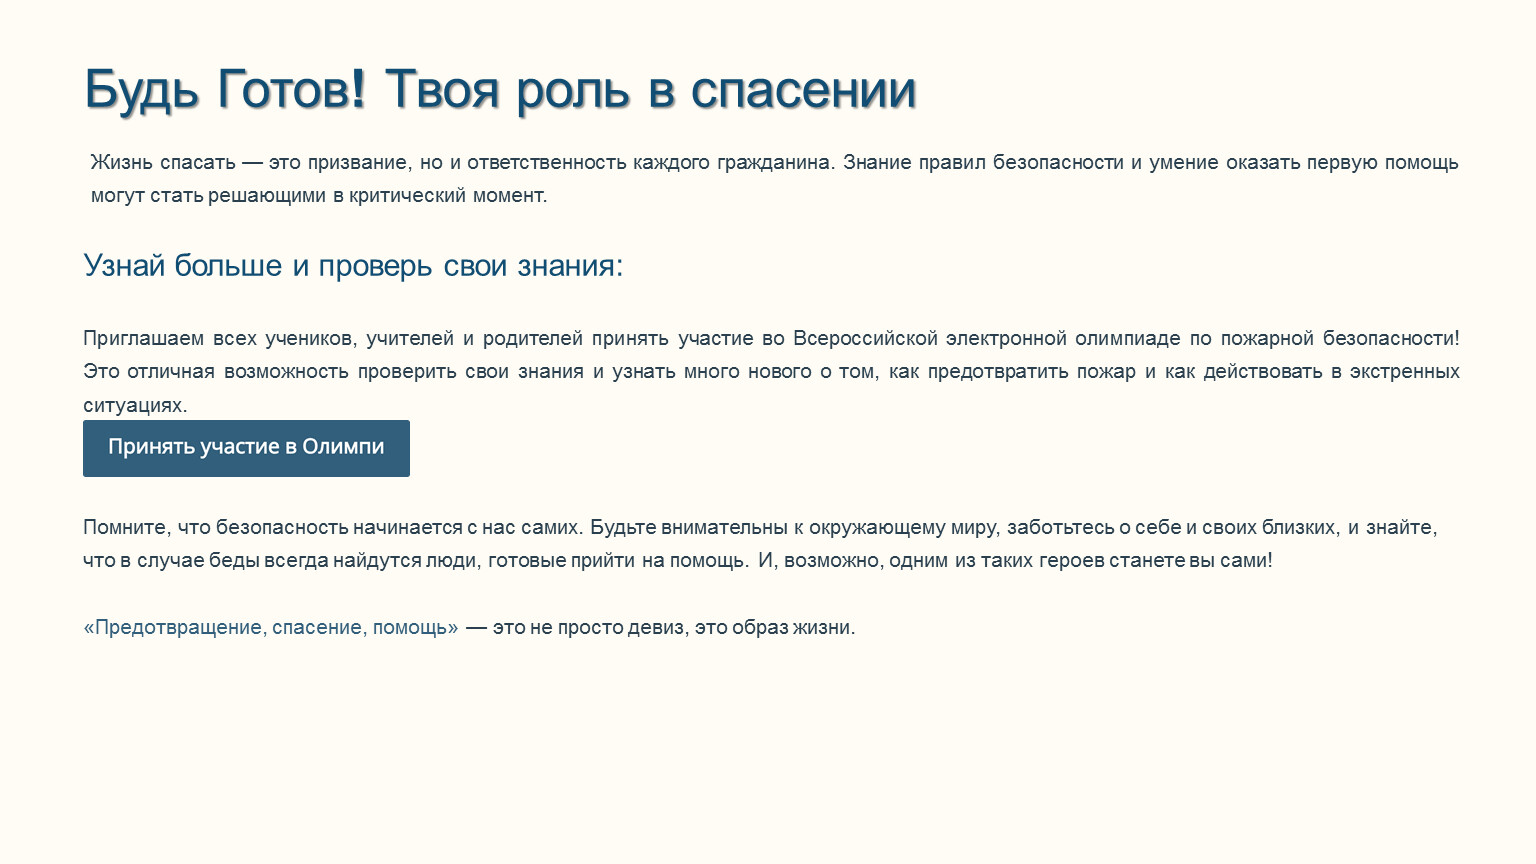Image resolution: width=1536 pixels, height=864 pixels.
Task: Select the subheading "Узнай больше и проверь свои знания:"
Action: 353,265
